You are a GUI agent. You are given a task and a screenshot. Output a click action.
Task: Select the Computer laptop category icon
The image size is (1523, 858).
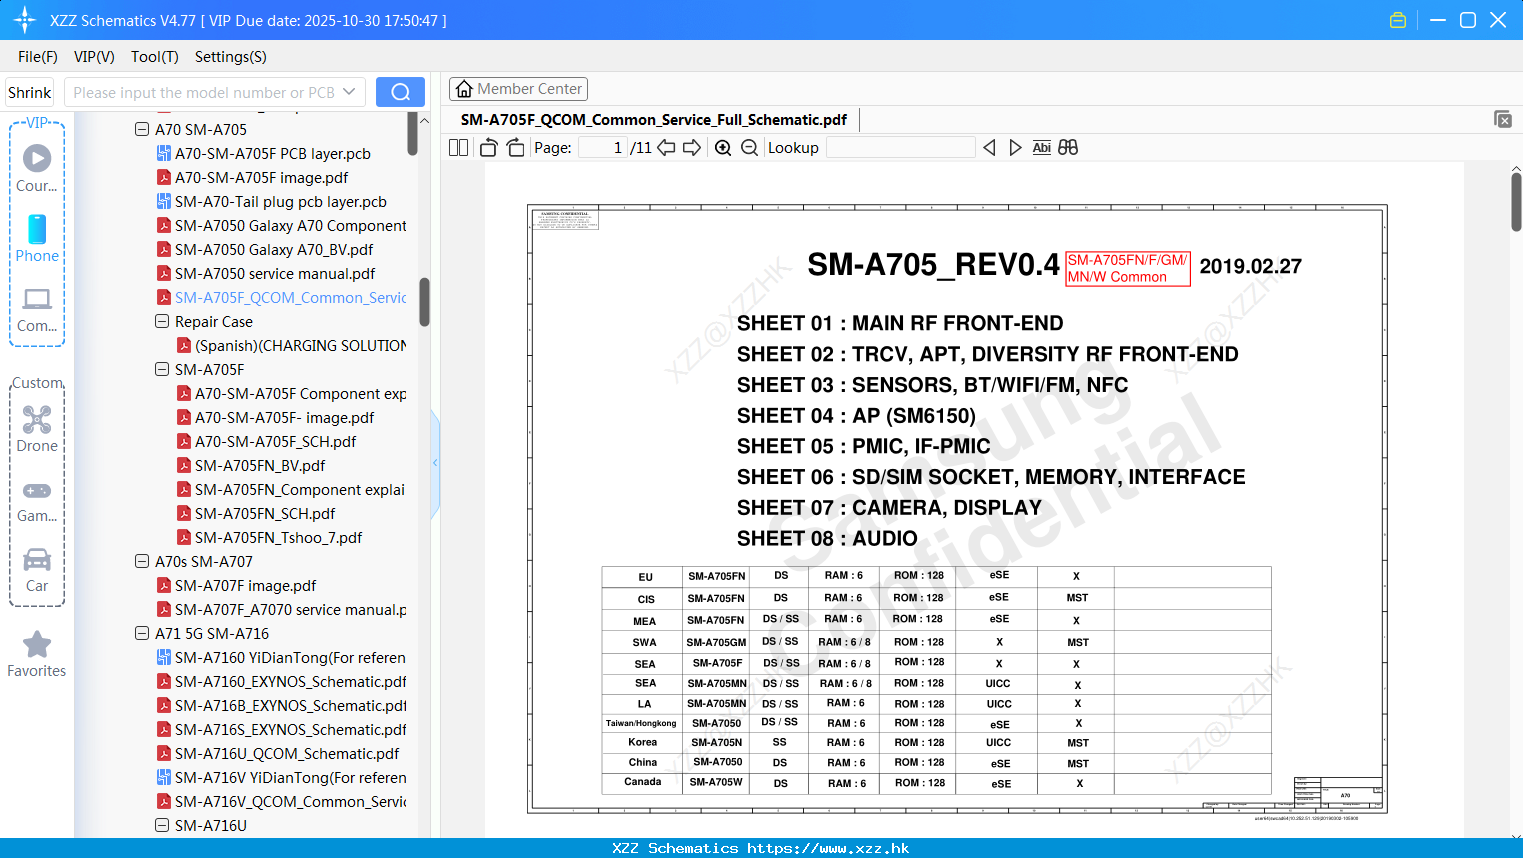[x=37, y=299]
